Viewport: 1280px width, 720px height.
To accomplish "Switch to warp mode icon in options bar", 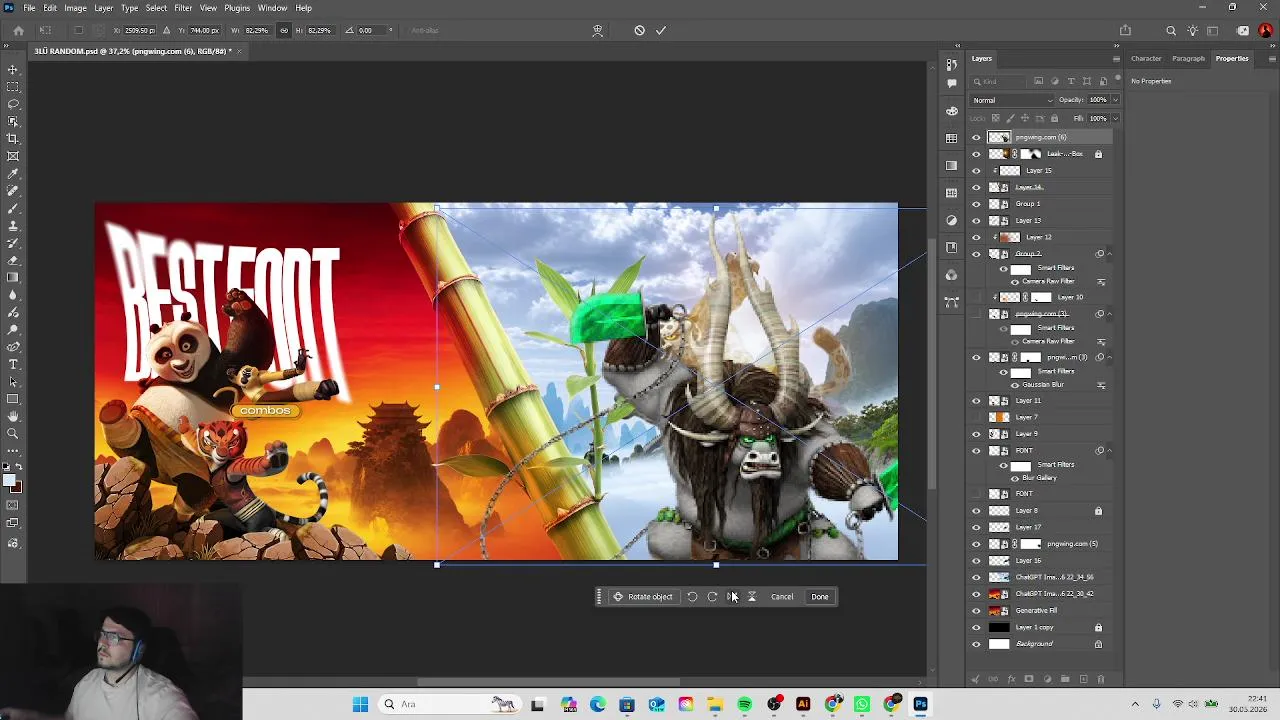I will tap(598, 30).
